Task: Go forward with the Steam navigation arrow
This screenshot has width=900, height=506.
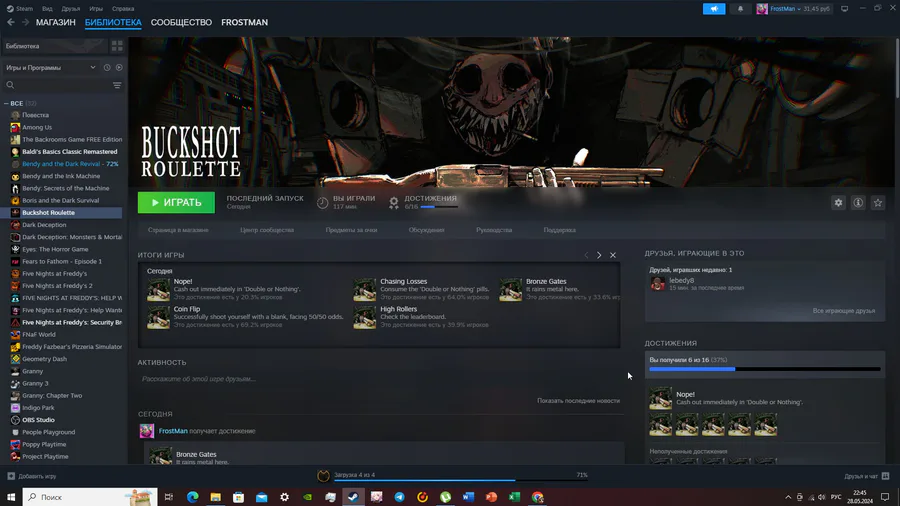Action: pos(25,22)
